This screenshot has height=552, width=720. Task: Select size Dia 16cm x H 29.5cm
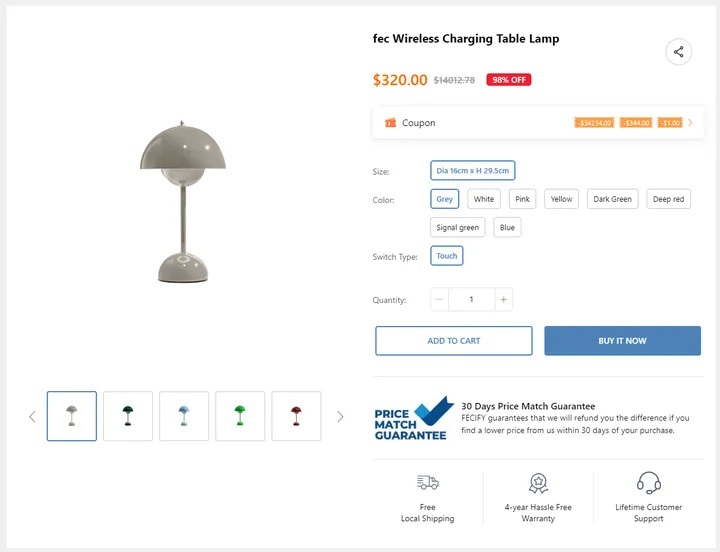[x=472, y=171]
